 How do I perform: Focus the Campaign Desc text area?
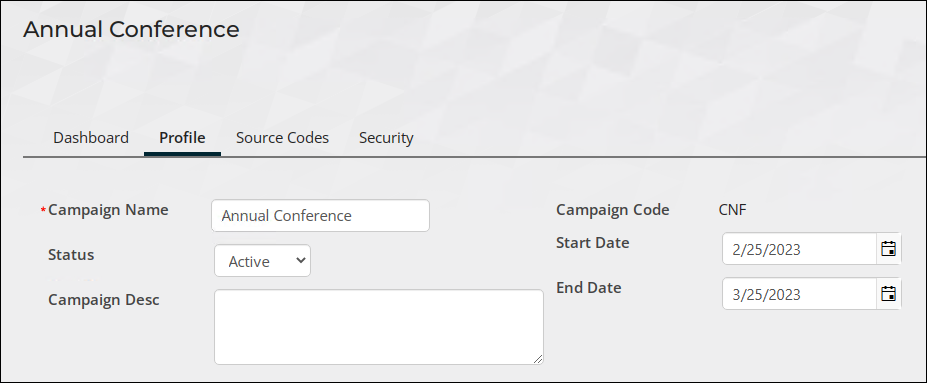point(379,327)
